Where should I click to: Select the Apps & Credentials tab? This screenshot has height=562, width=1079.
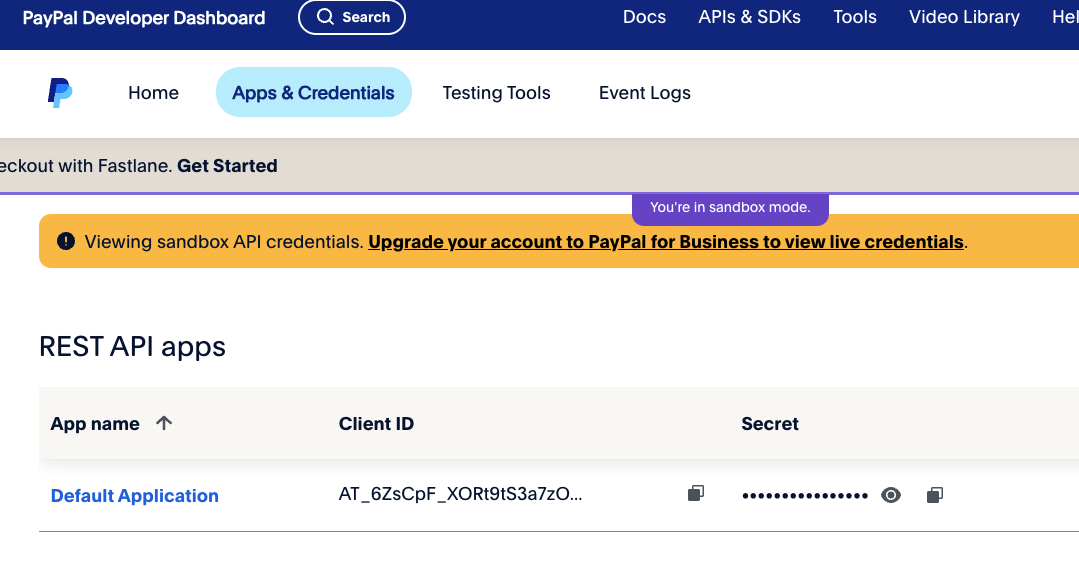click(x=314, y=92)
